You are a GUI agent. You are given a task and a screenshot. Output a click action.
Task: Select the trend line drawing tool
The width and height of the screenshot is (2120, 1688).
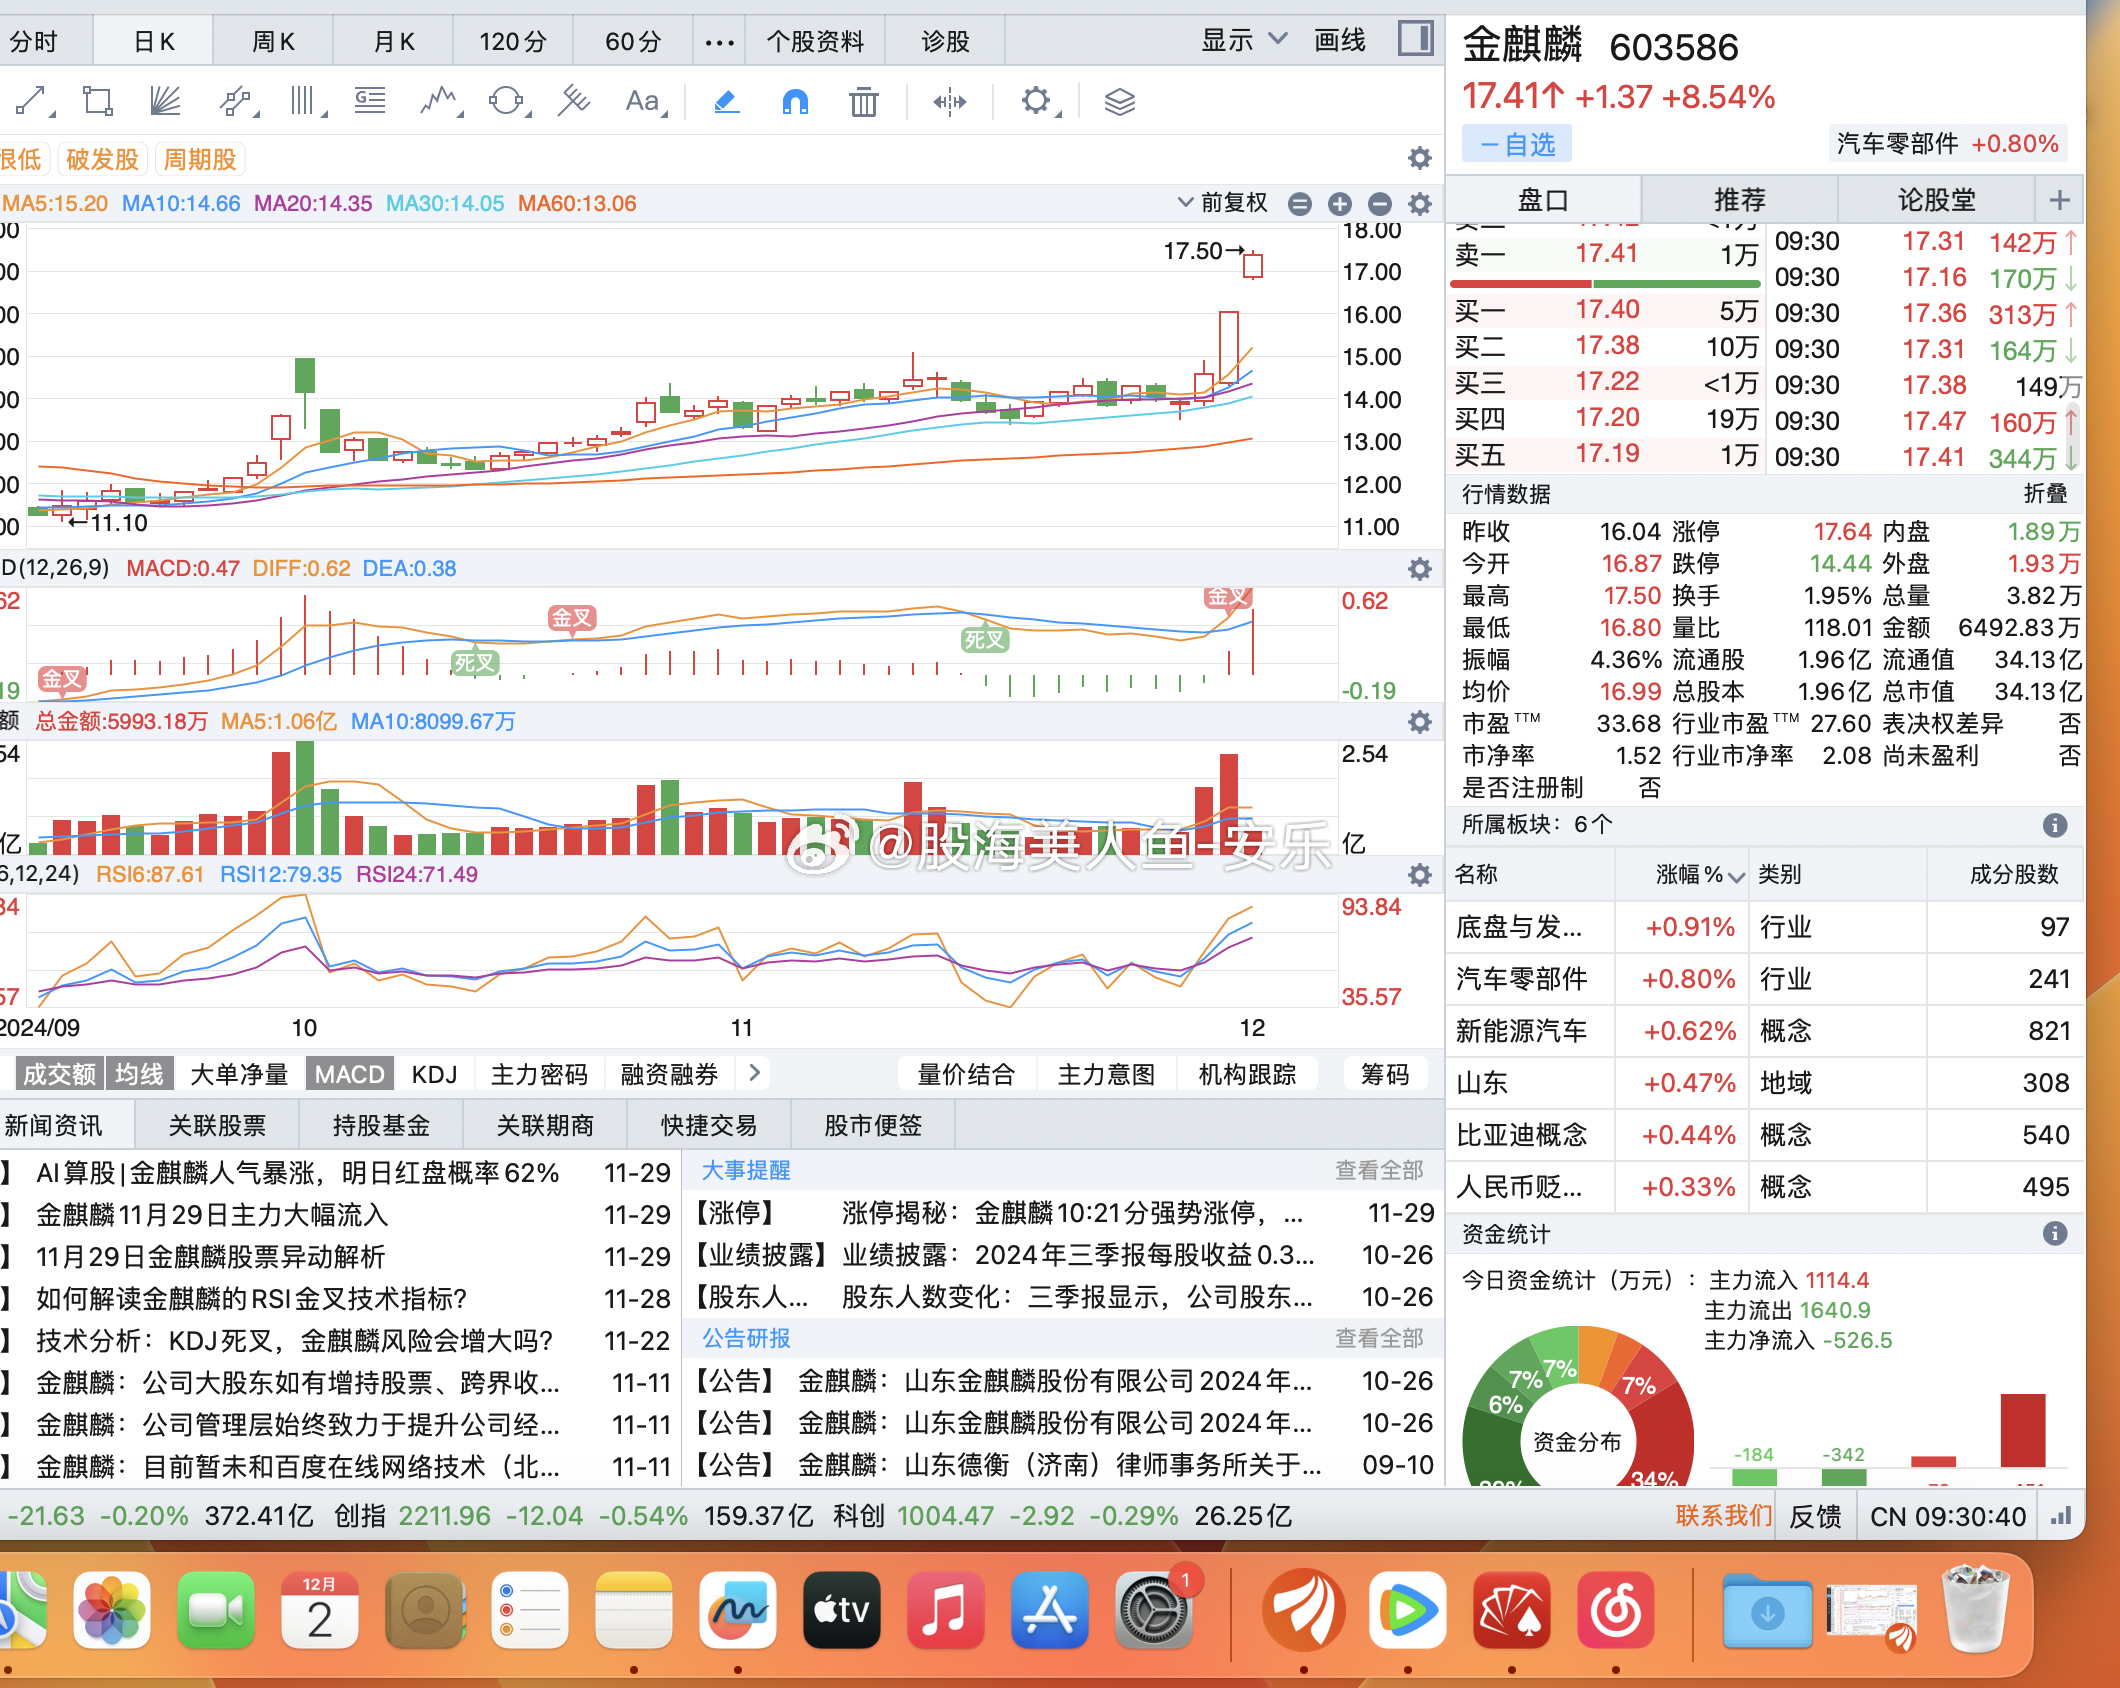(31, 101)
